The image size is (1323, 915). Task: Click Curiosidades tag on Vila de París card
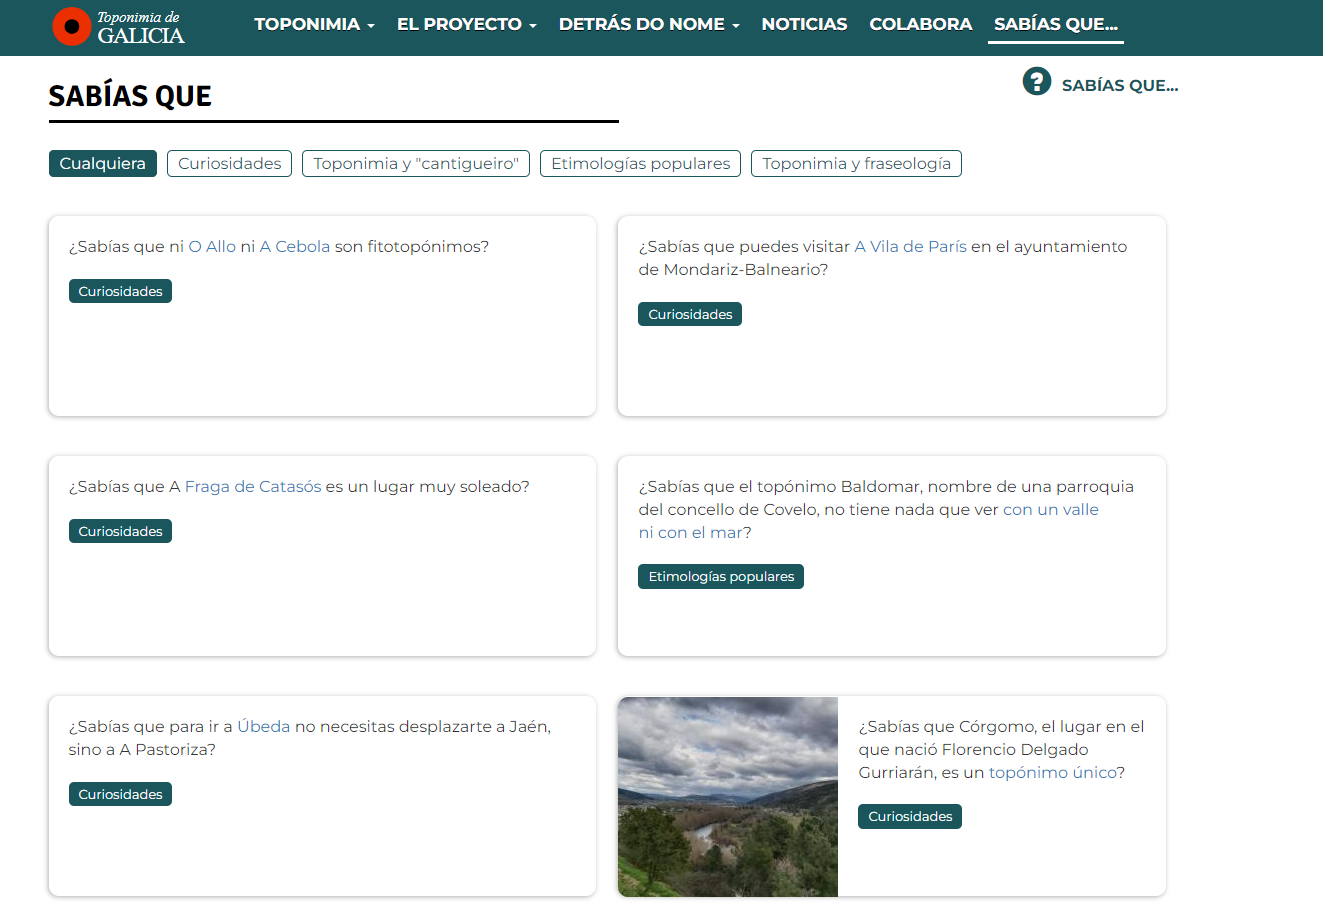[690, 315]
